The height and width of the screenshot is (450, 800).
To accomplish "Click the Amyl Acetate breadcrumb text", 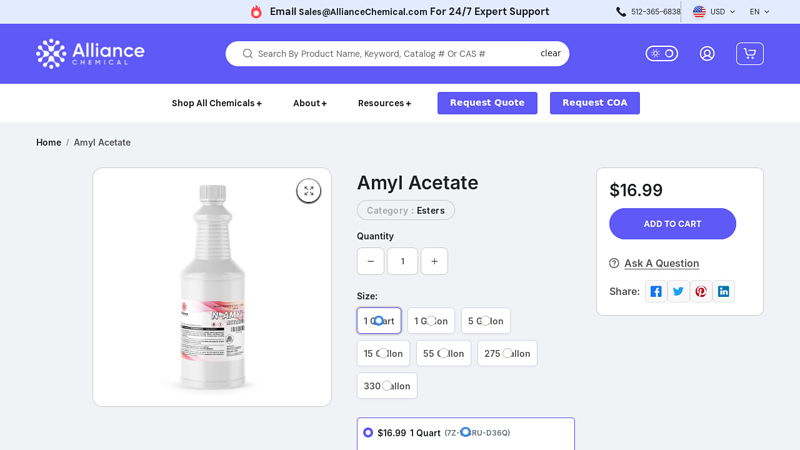I will tap(102, 142).
